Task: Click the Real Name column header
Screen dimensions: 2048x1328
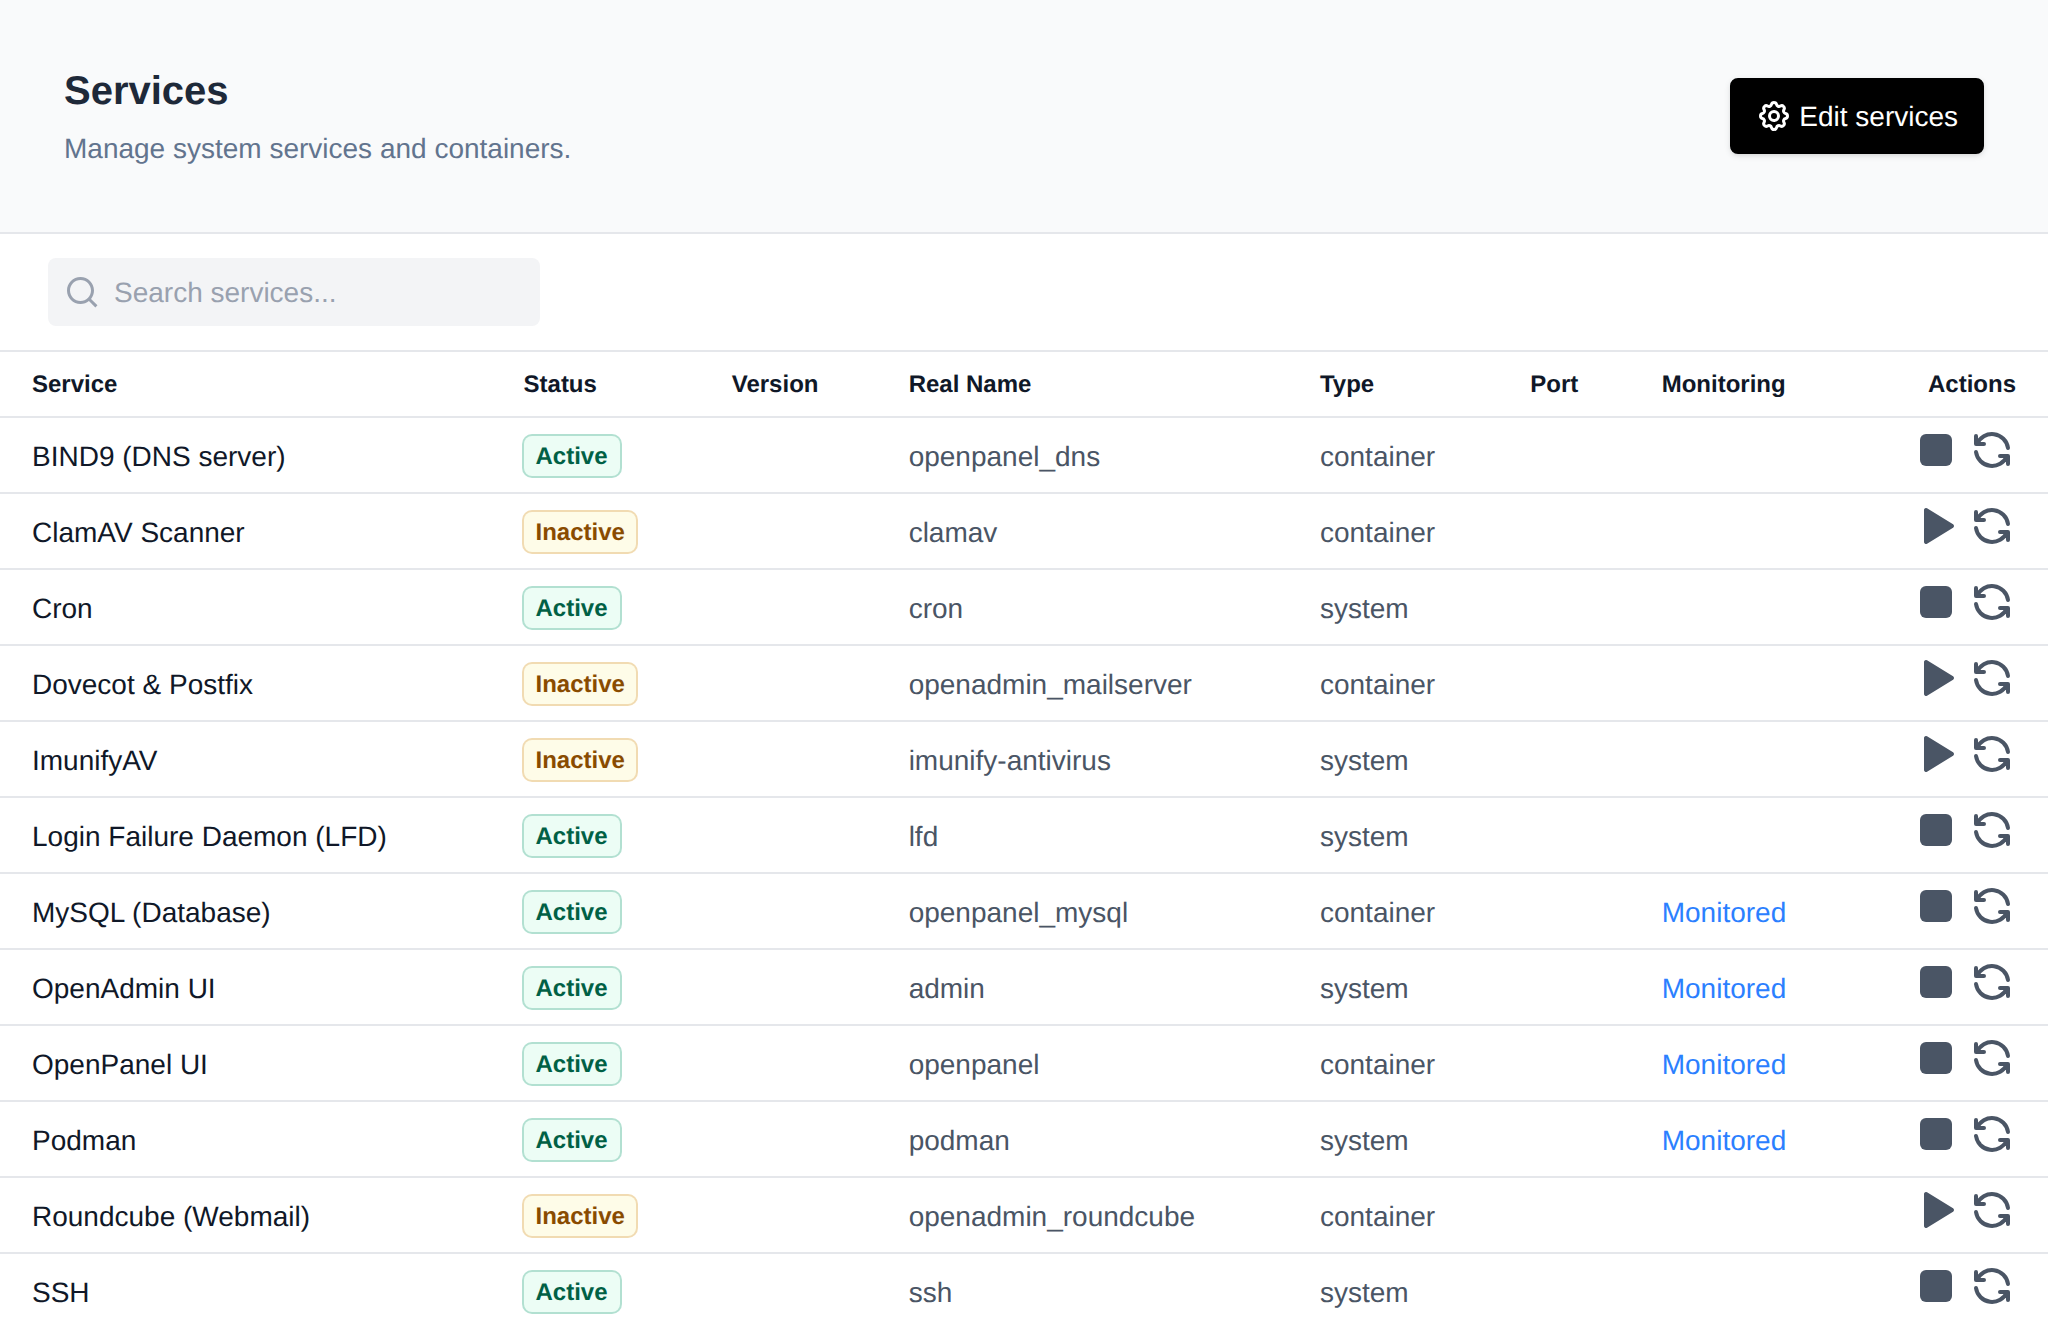Action: point(970,384)
